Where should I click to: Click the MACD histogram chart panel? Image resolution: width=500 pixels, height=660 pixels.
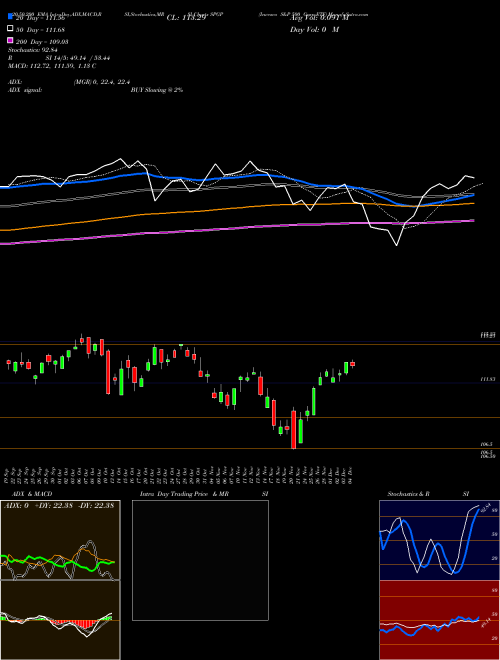pyautogui.click(x=60, y=620)
